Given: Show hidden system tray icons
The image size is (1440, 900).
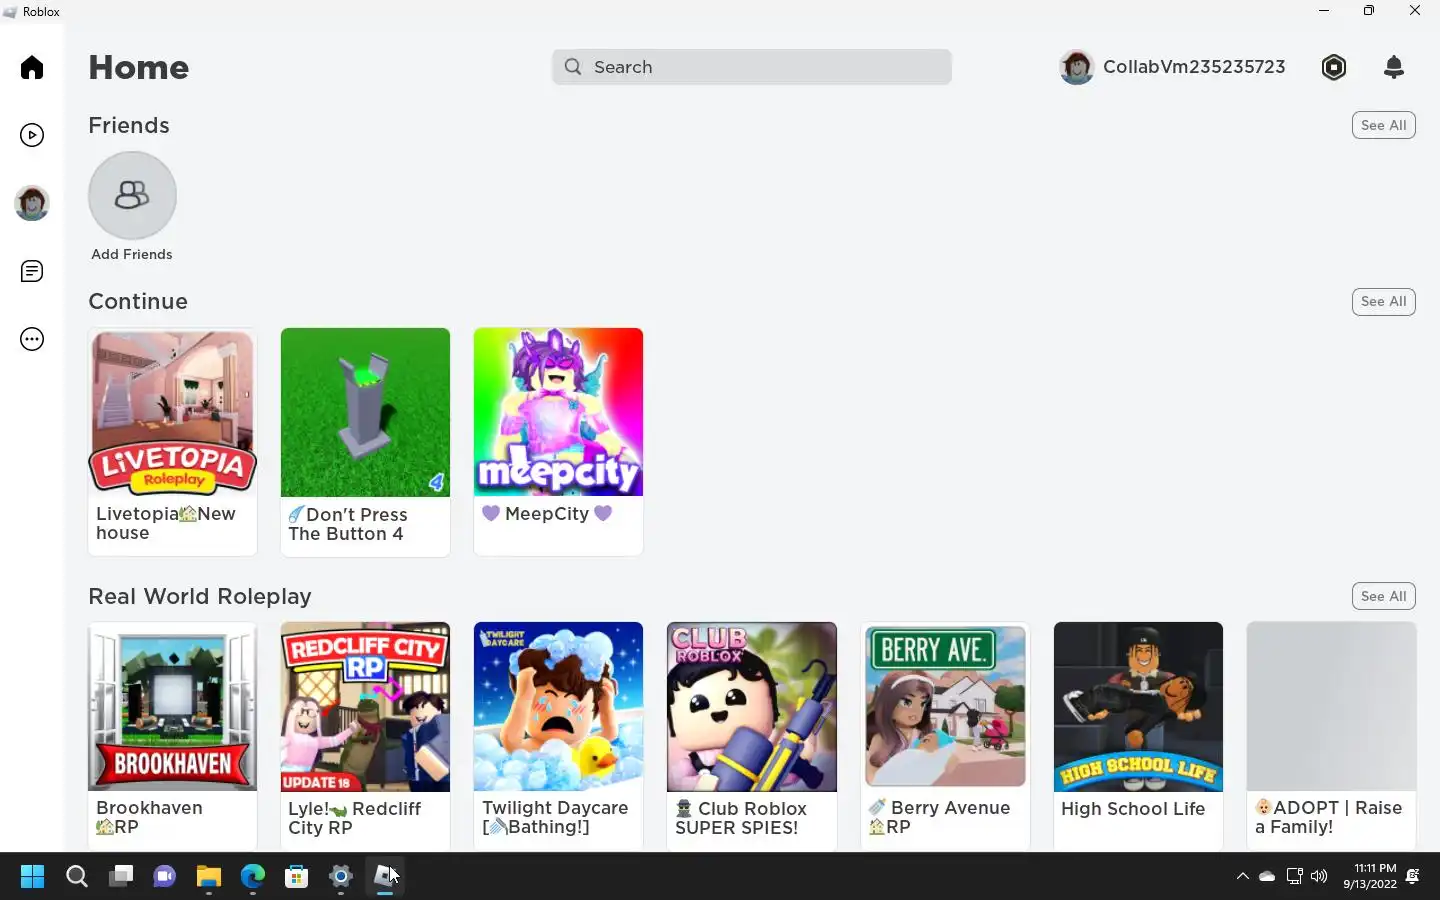Looking at the screenshot, I should pos(1243,877).
